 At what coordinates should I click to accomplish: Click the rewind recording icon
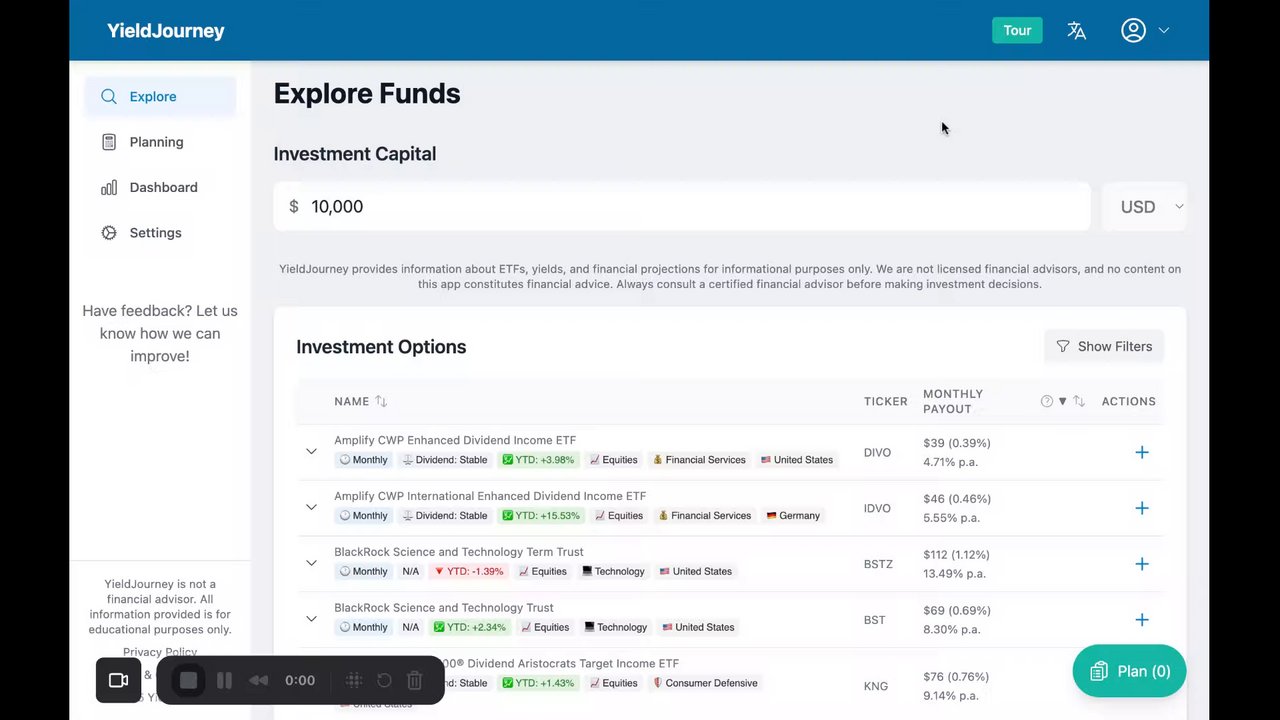click(x=258, y=680)
